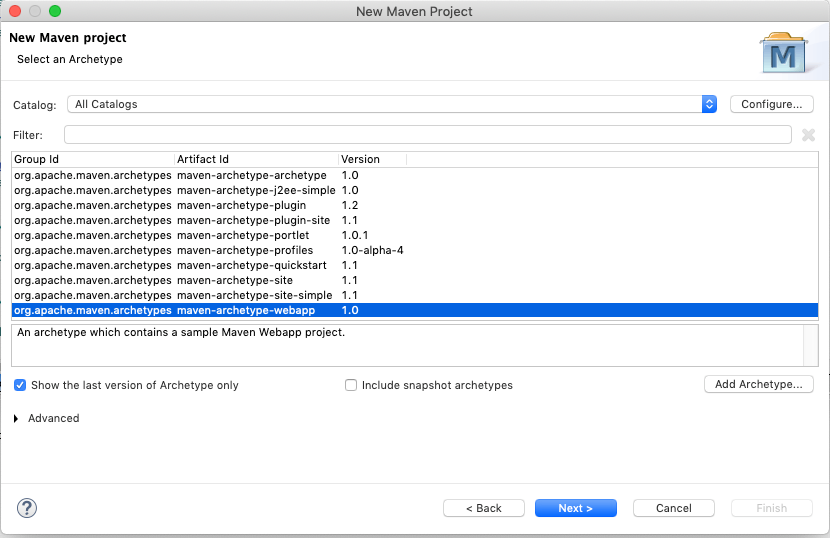The height and width of the screenshot is (538, 830).
Task: Proceed with the Next > button
Action: pos(575,508)
